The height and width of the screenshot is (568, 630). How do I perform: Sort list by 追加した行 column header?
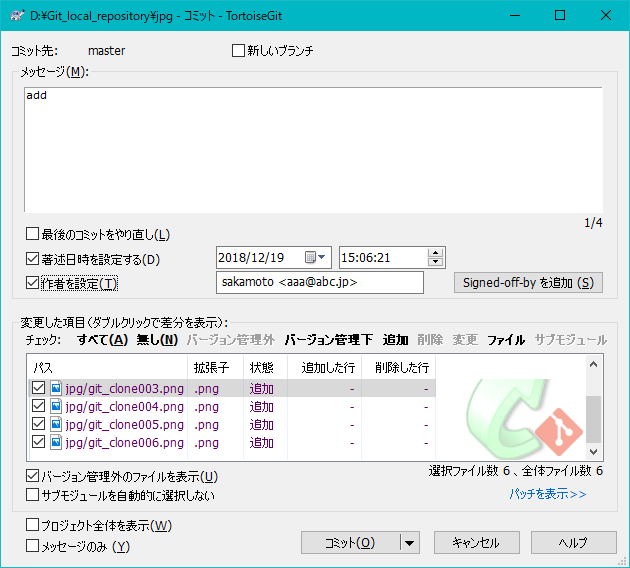(324, 367)
